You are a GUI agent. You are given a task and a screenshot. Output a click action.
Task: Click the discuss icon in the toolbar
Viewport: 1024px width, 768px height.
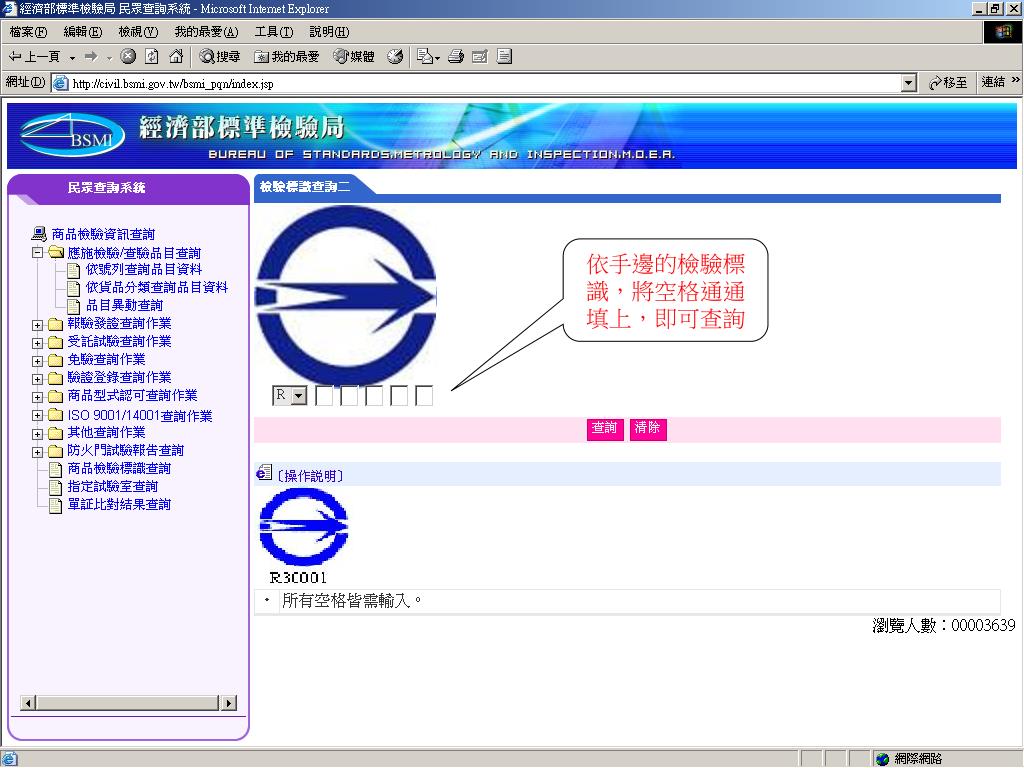[504, 57]
